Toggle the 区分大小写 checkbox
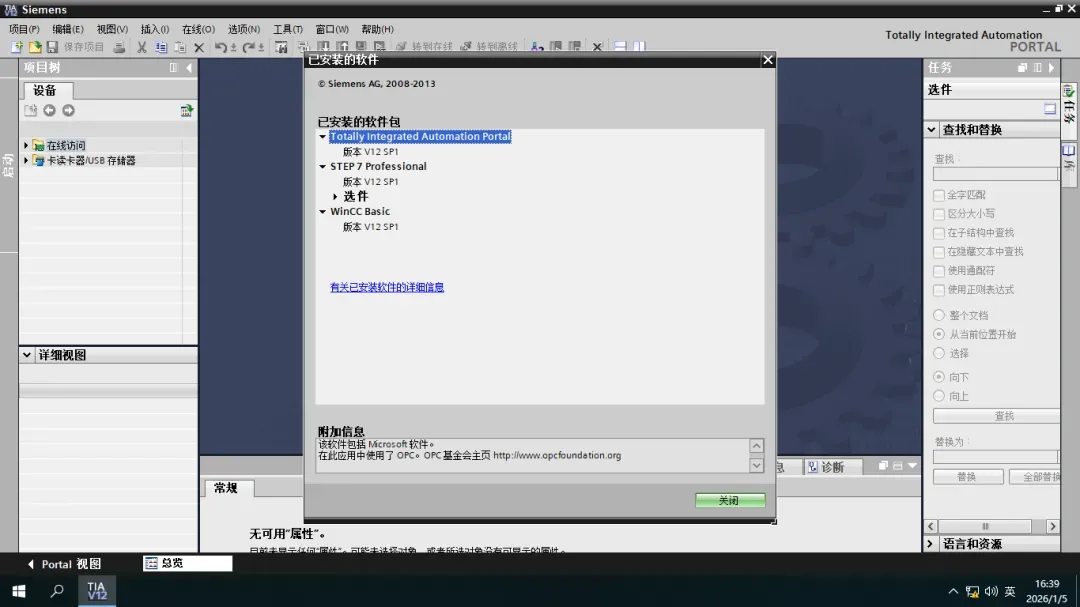The width and height of the screenshot is (1080, 607). point(939,214)
